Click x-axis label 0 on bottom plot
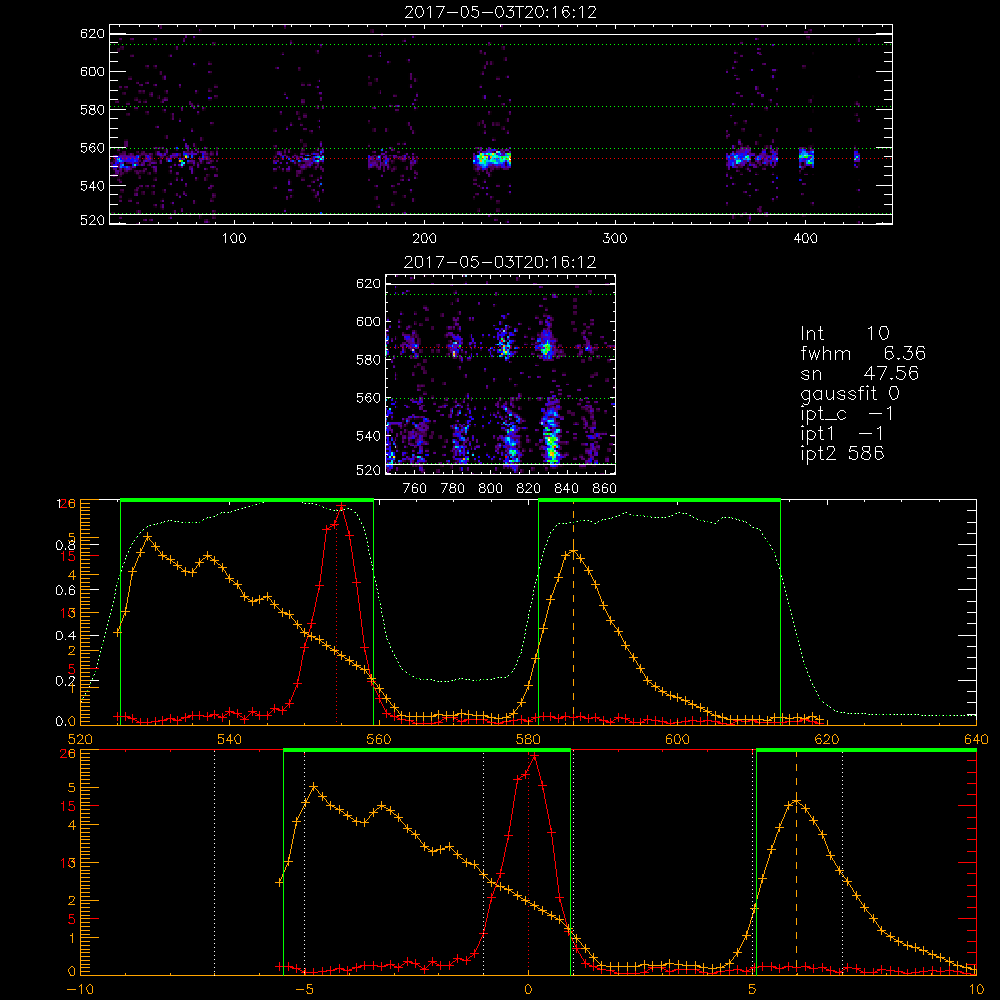1000x1000 pixels. coord(528,989)
